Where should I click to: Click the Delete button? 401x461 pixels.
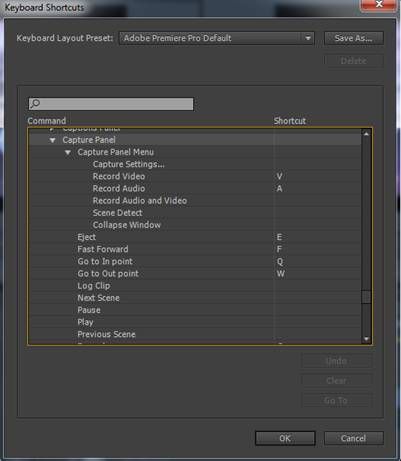click(x=354, y=61)
